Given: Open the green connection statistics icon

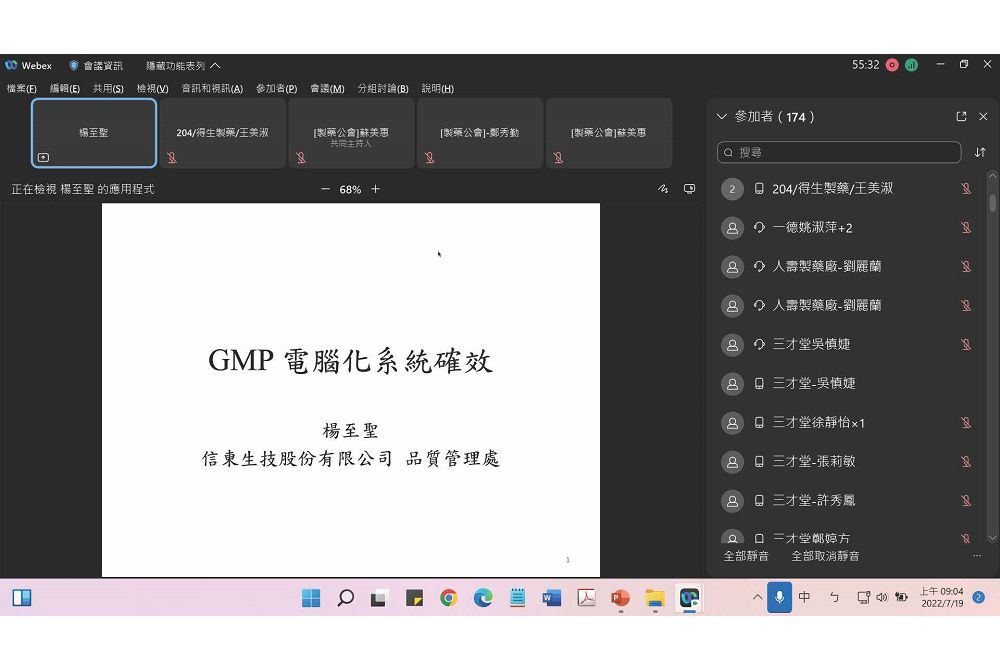Looking at the screenshot, I should (911, 65).
